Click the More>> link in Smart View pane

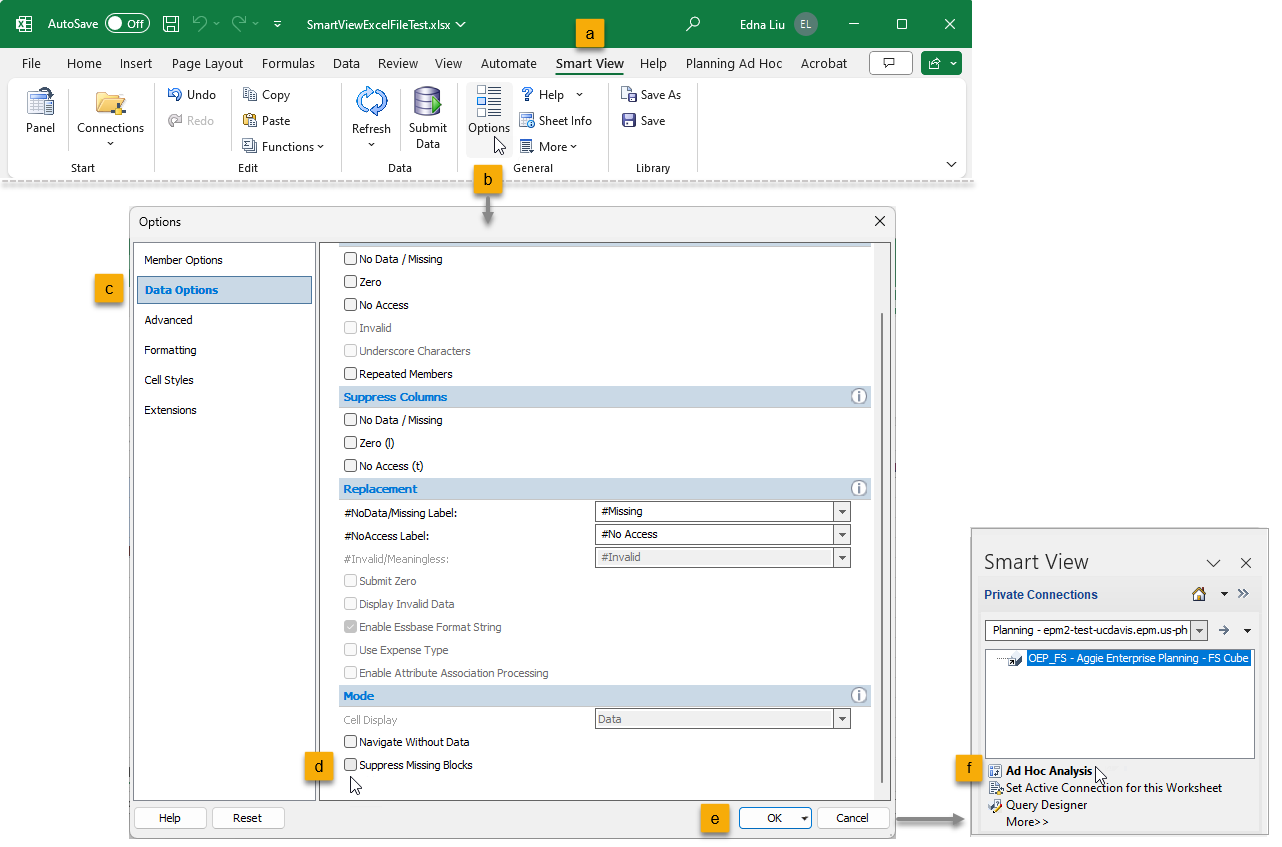coord(1027,822)
